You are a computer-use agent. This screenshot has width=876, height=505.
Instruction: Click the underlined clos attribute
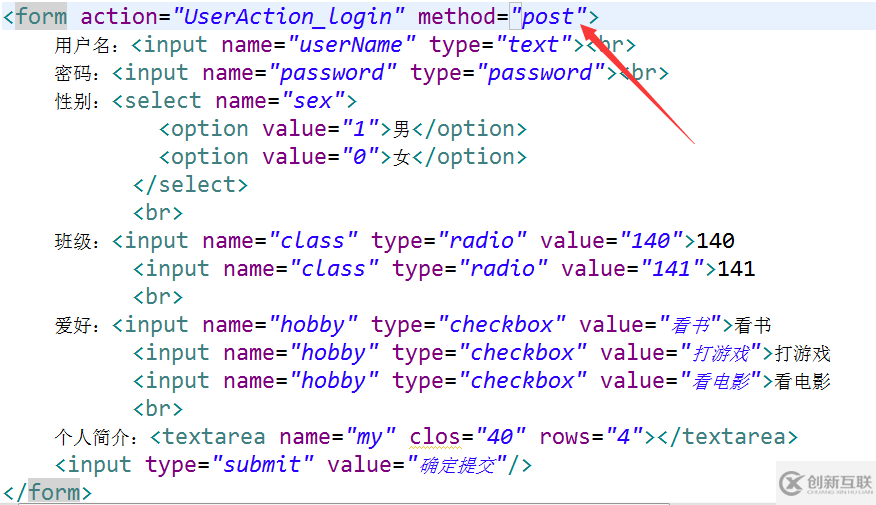point(435,436)
